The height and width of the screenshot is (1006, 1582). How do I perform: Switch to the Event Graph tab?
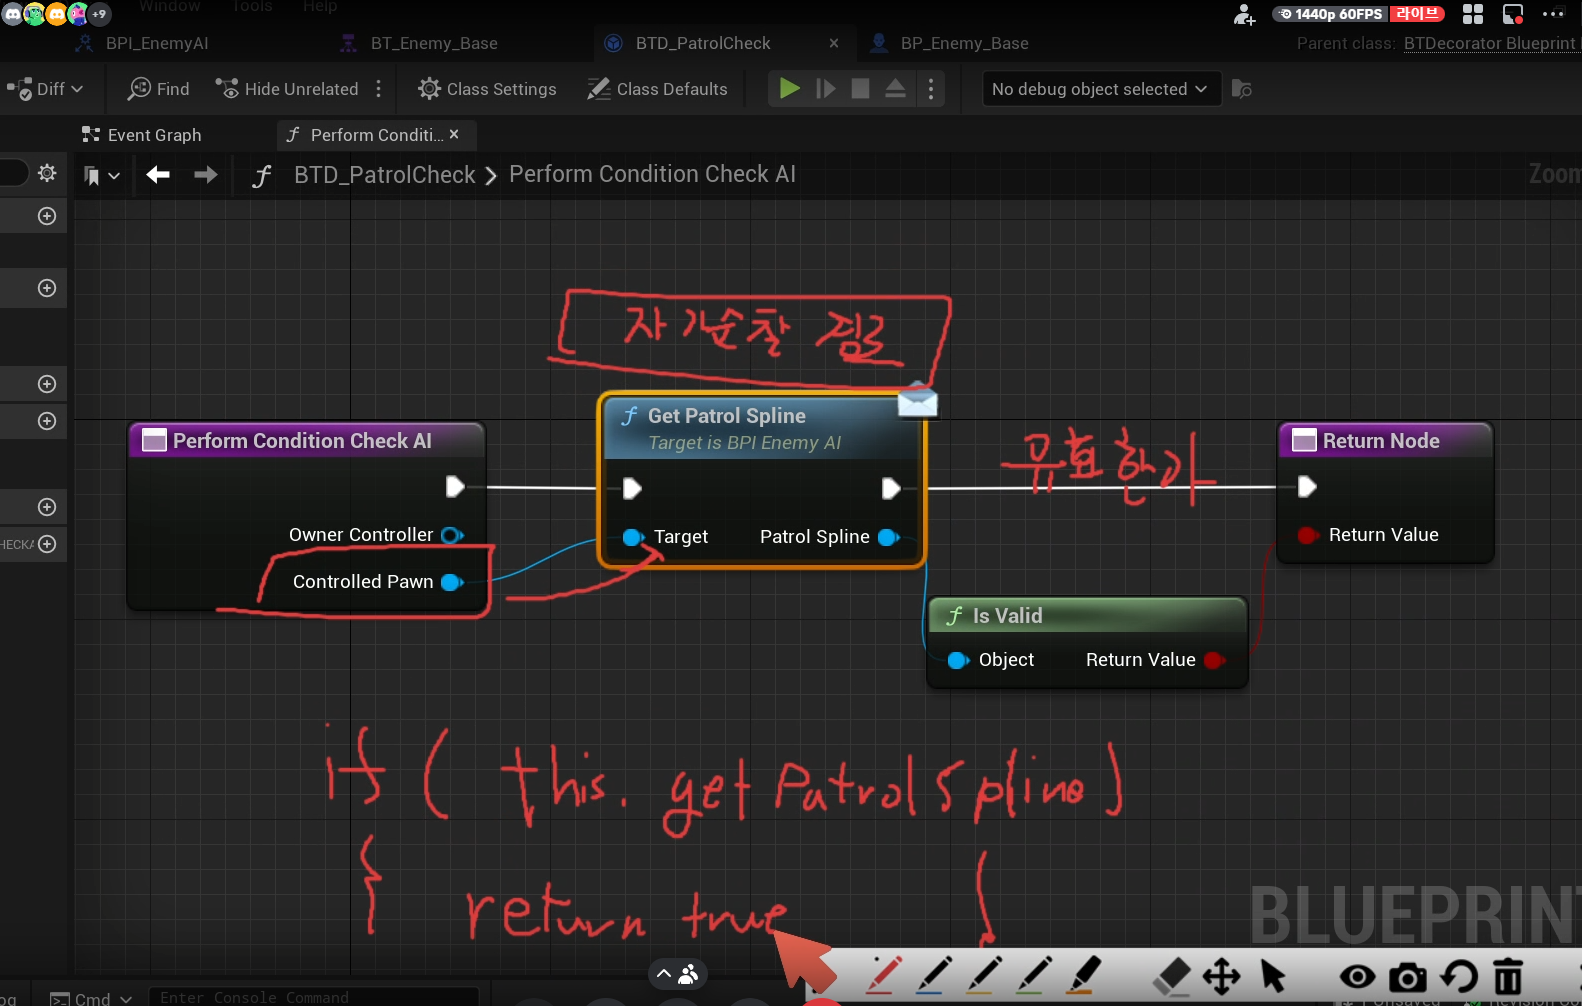142,135
